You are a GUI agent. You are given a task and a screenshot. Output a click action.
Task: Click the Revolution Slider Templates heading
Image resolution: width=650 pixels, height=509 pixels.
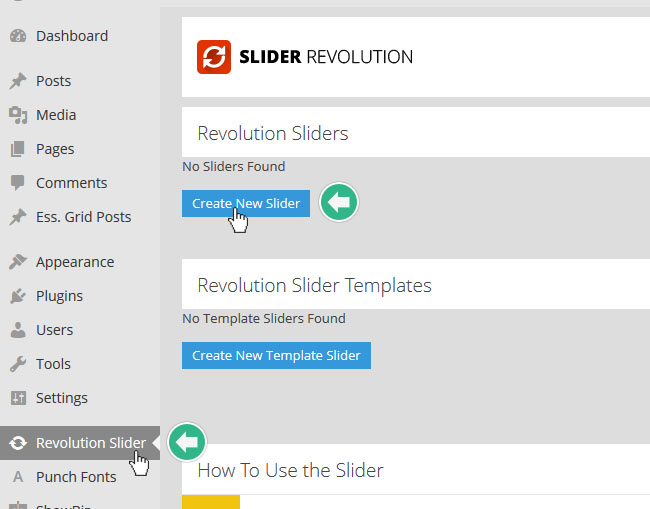point(314,285)
